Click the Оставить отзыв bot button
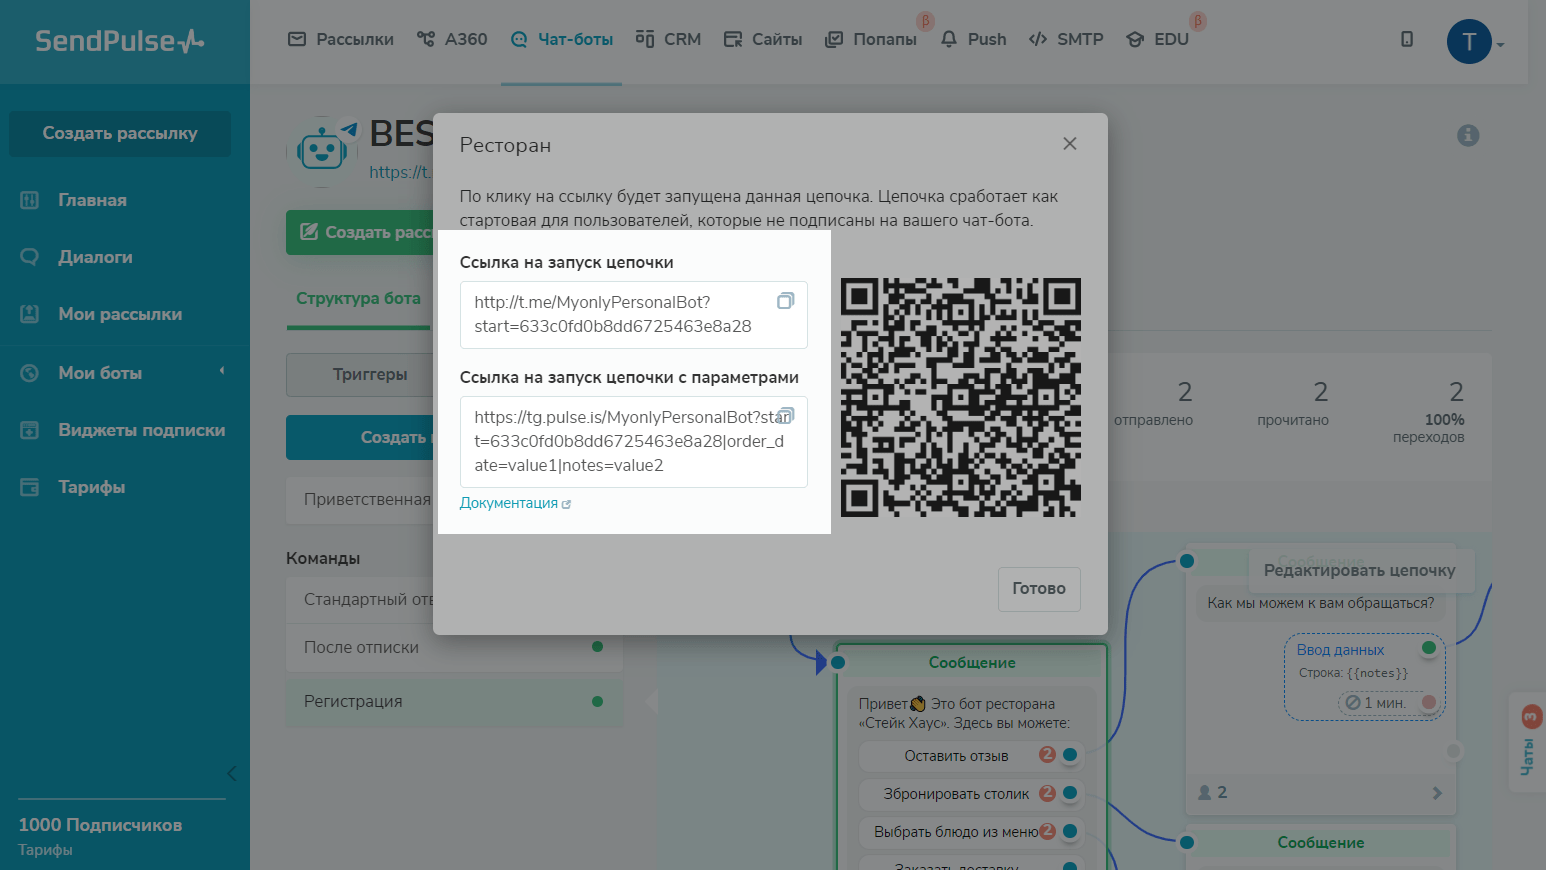Screen dimensions: 1546x870 [x=971, y=756]
